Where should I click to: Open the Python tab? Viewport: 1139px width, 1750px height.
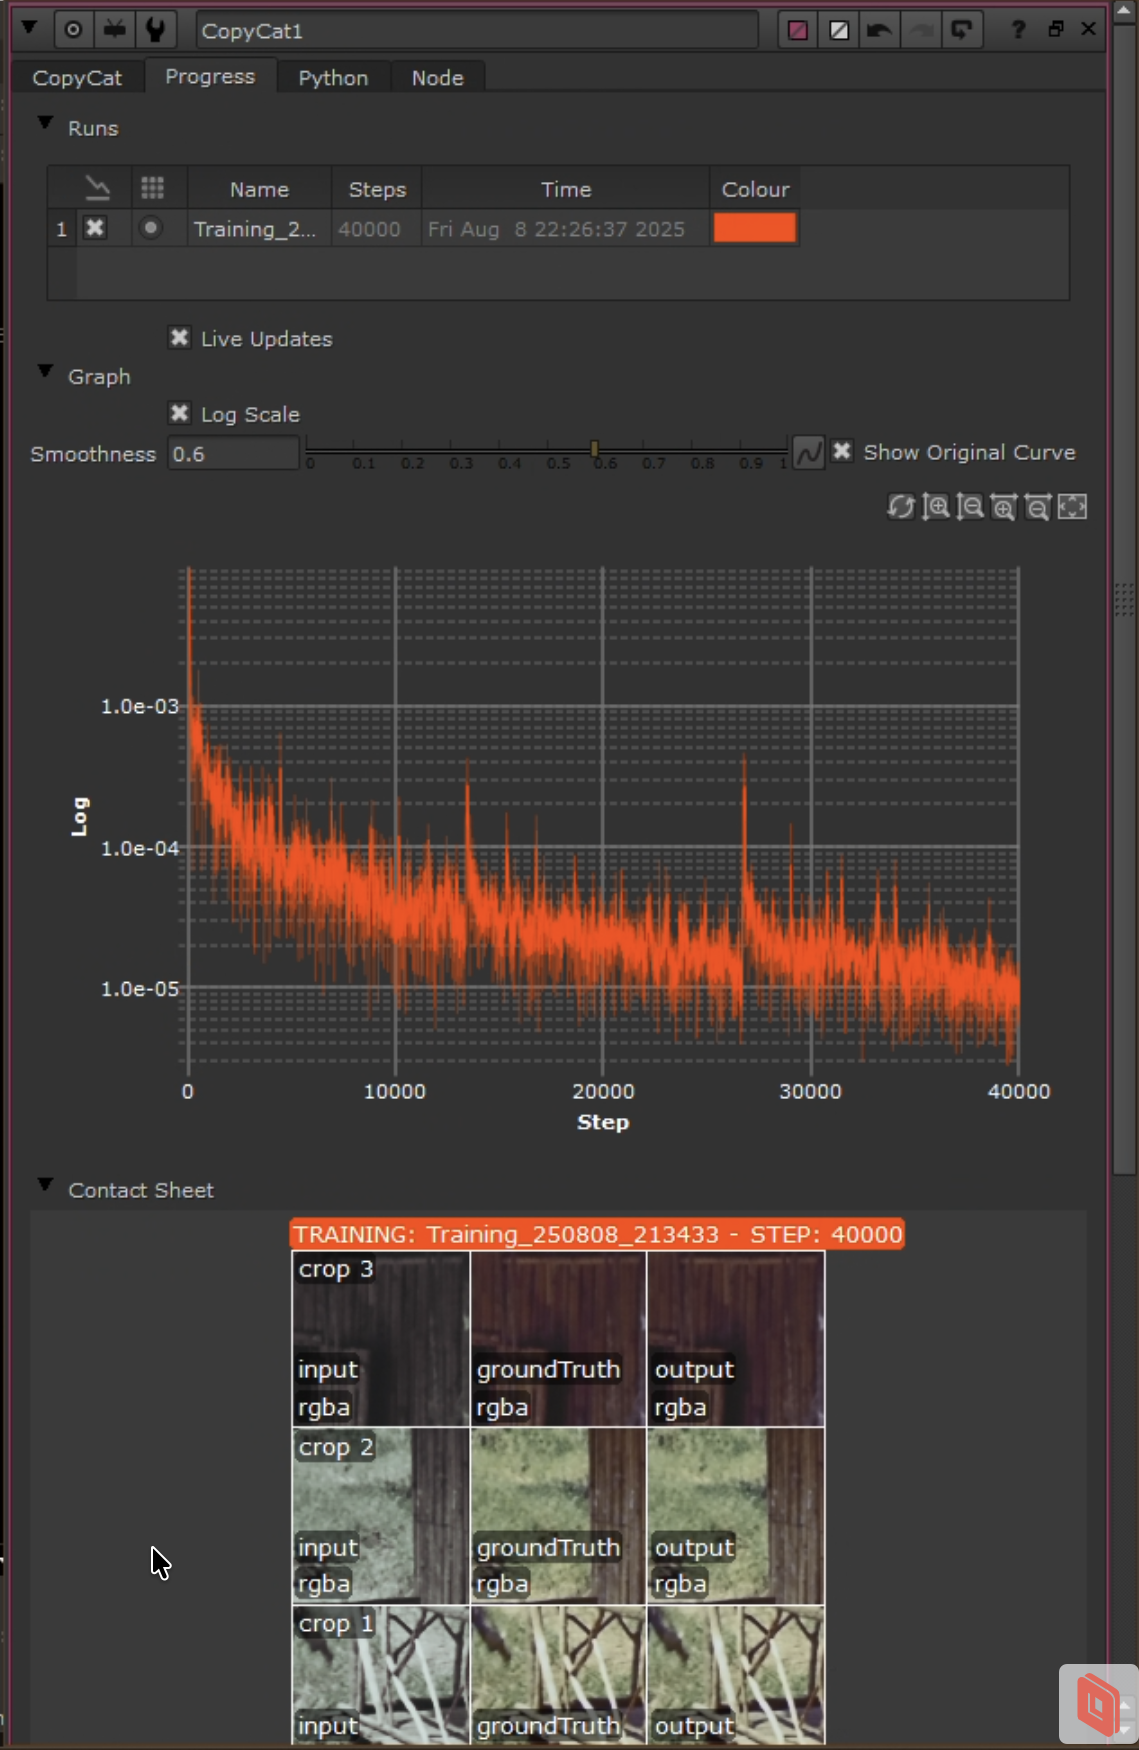pos(333,78)
